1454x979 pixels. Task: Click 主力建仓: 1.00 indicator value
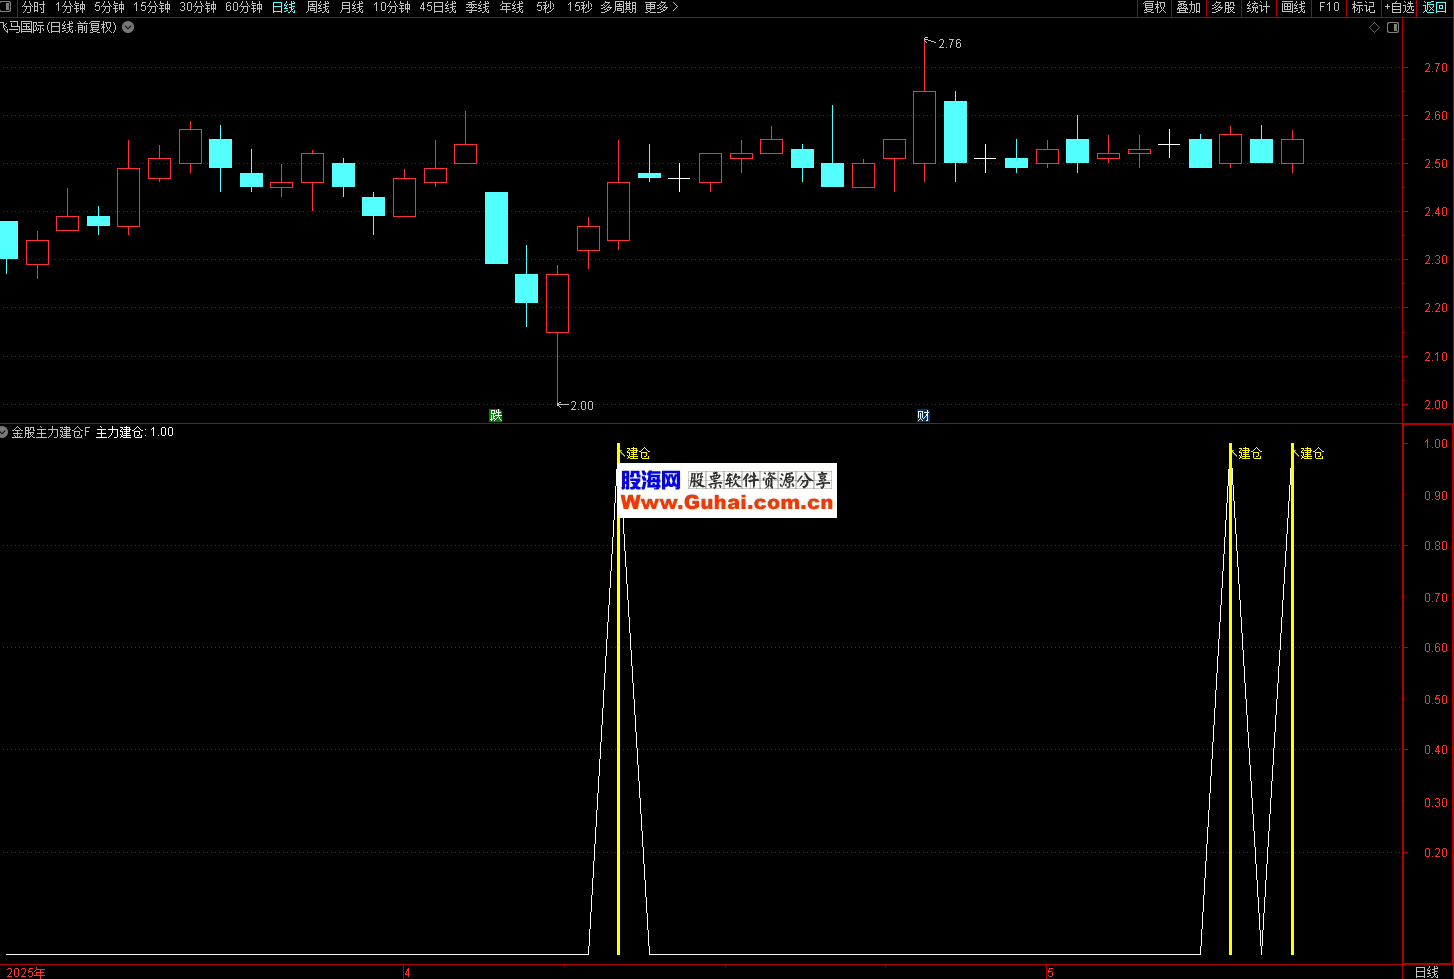pos(135,432)
